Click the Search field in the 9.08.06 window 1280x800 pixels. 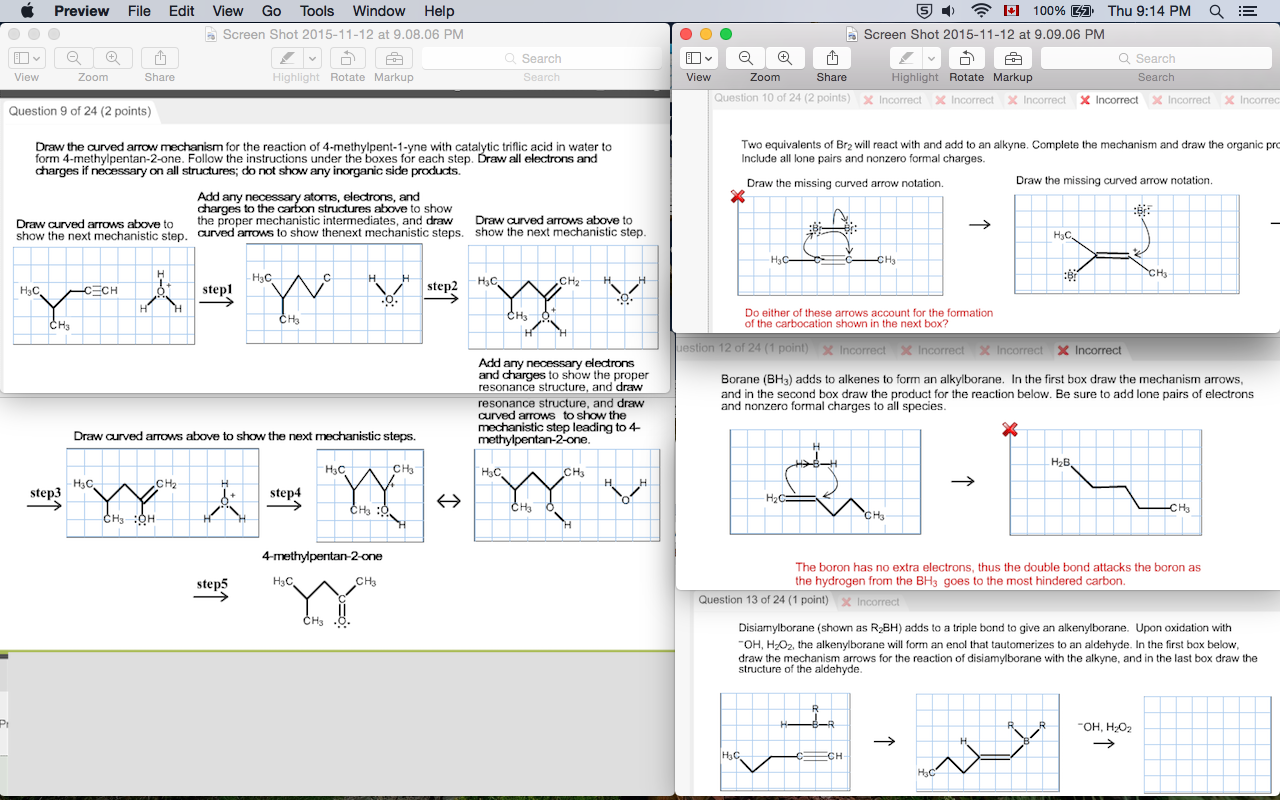pos(541,58)
